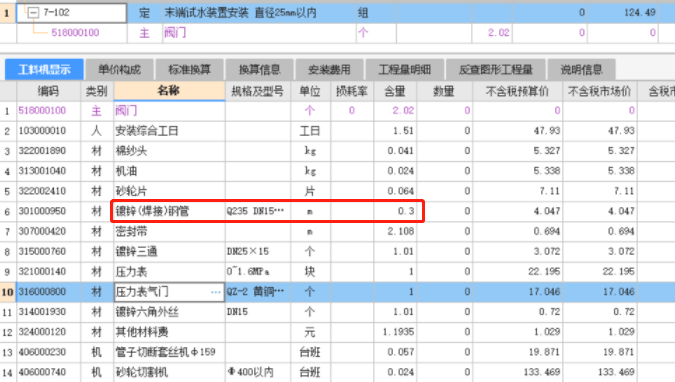The width and height of the screenshot is (675, 382).
Task: Switch to the 工程量明细 tab
Action: tap(405, 69)
